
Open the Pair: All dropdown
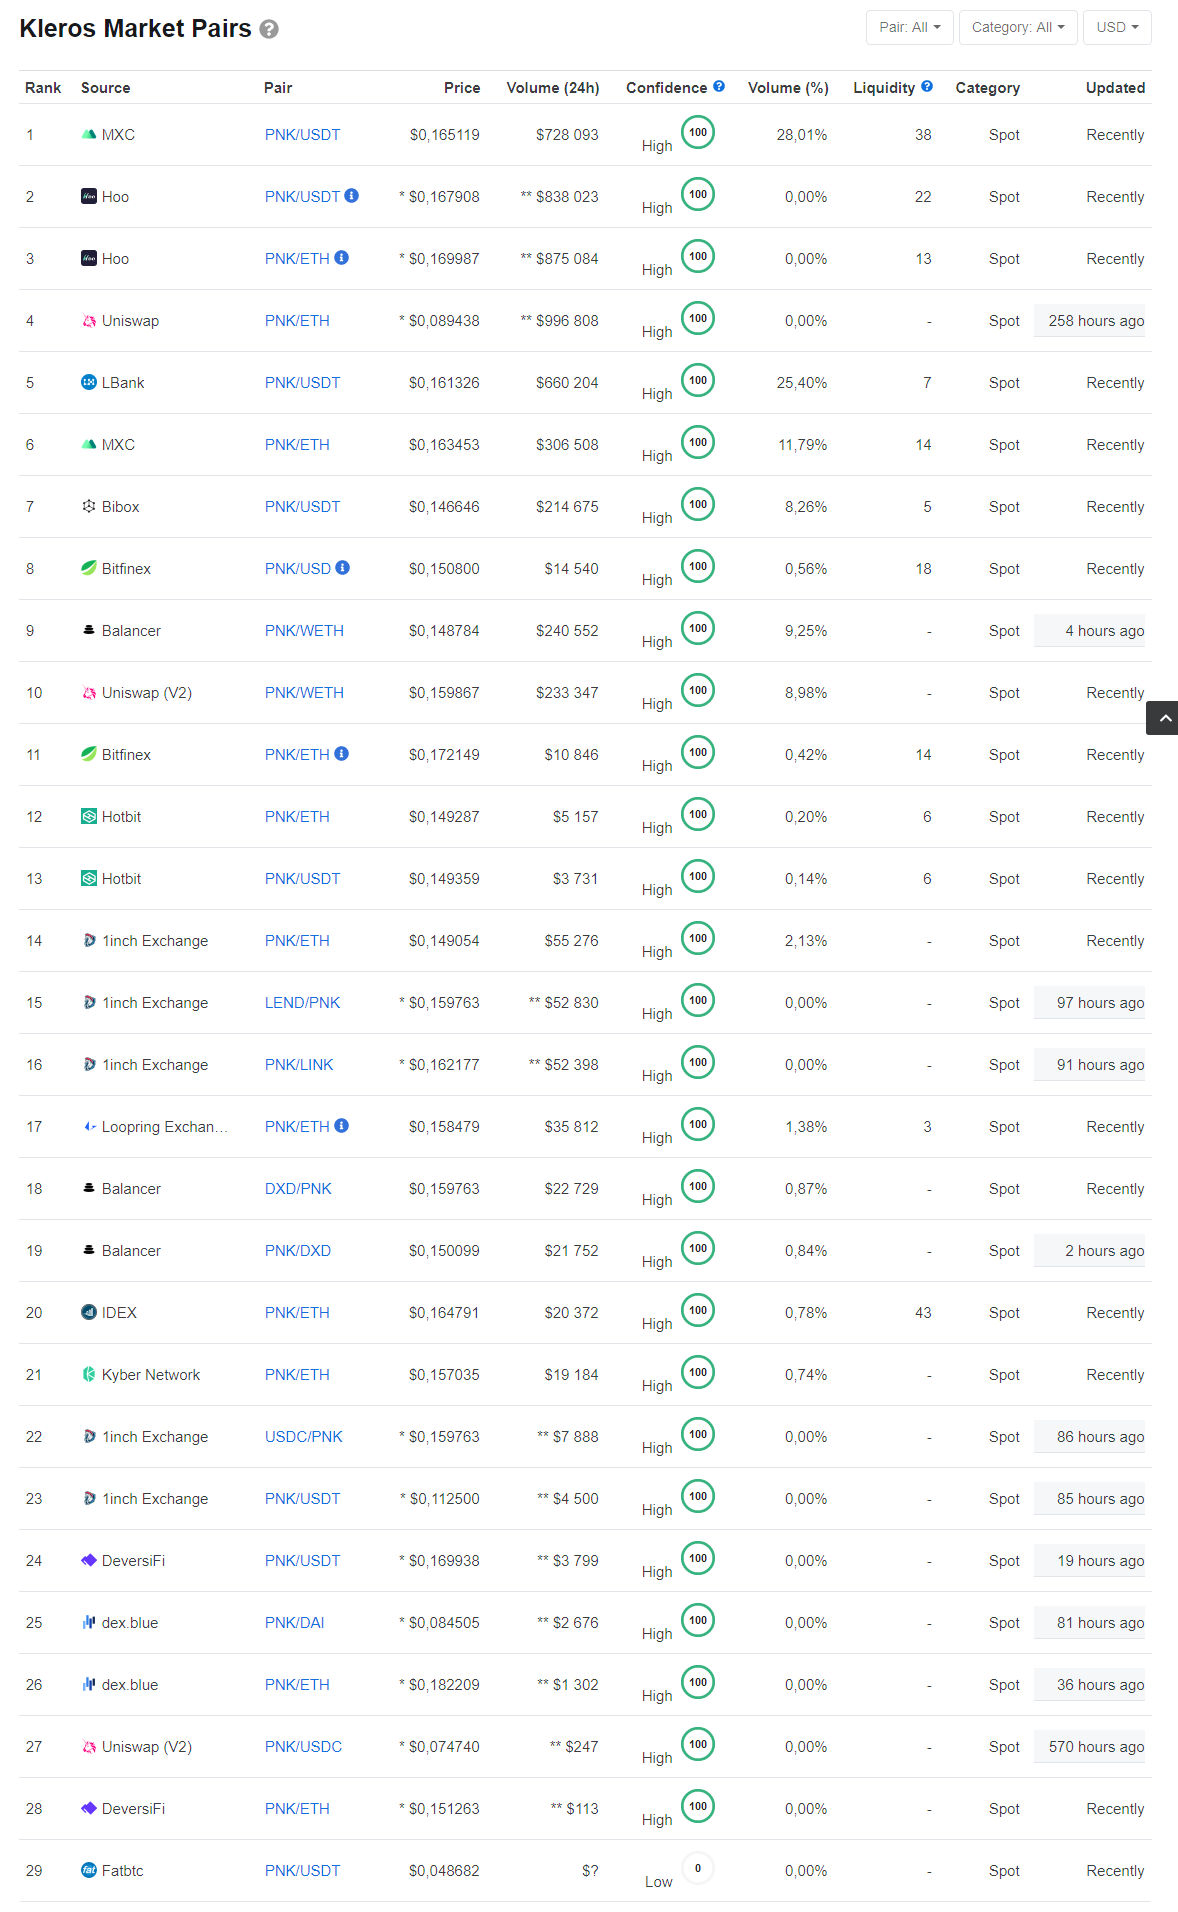pyautogui.click(x=910, y=27)
